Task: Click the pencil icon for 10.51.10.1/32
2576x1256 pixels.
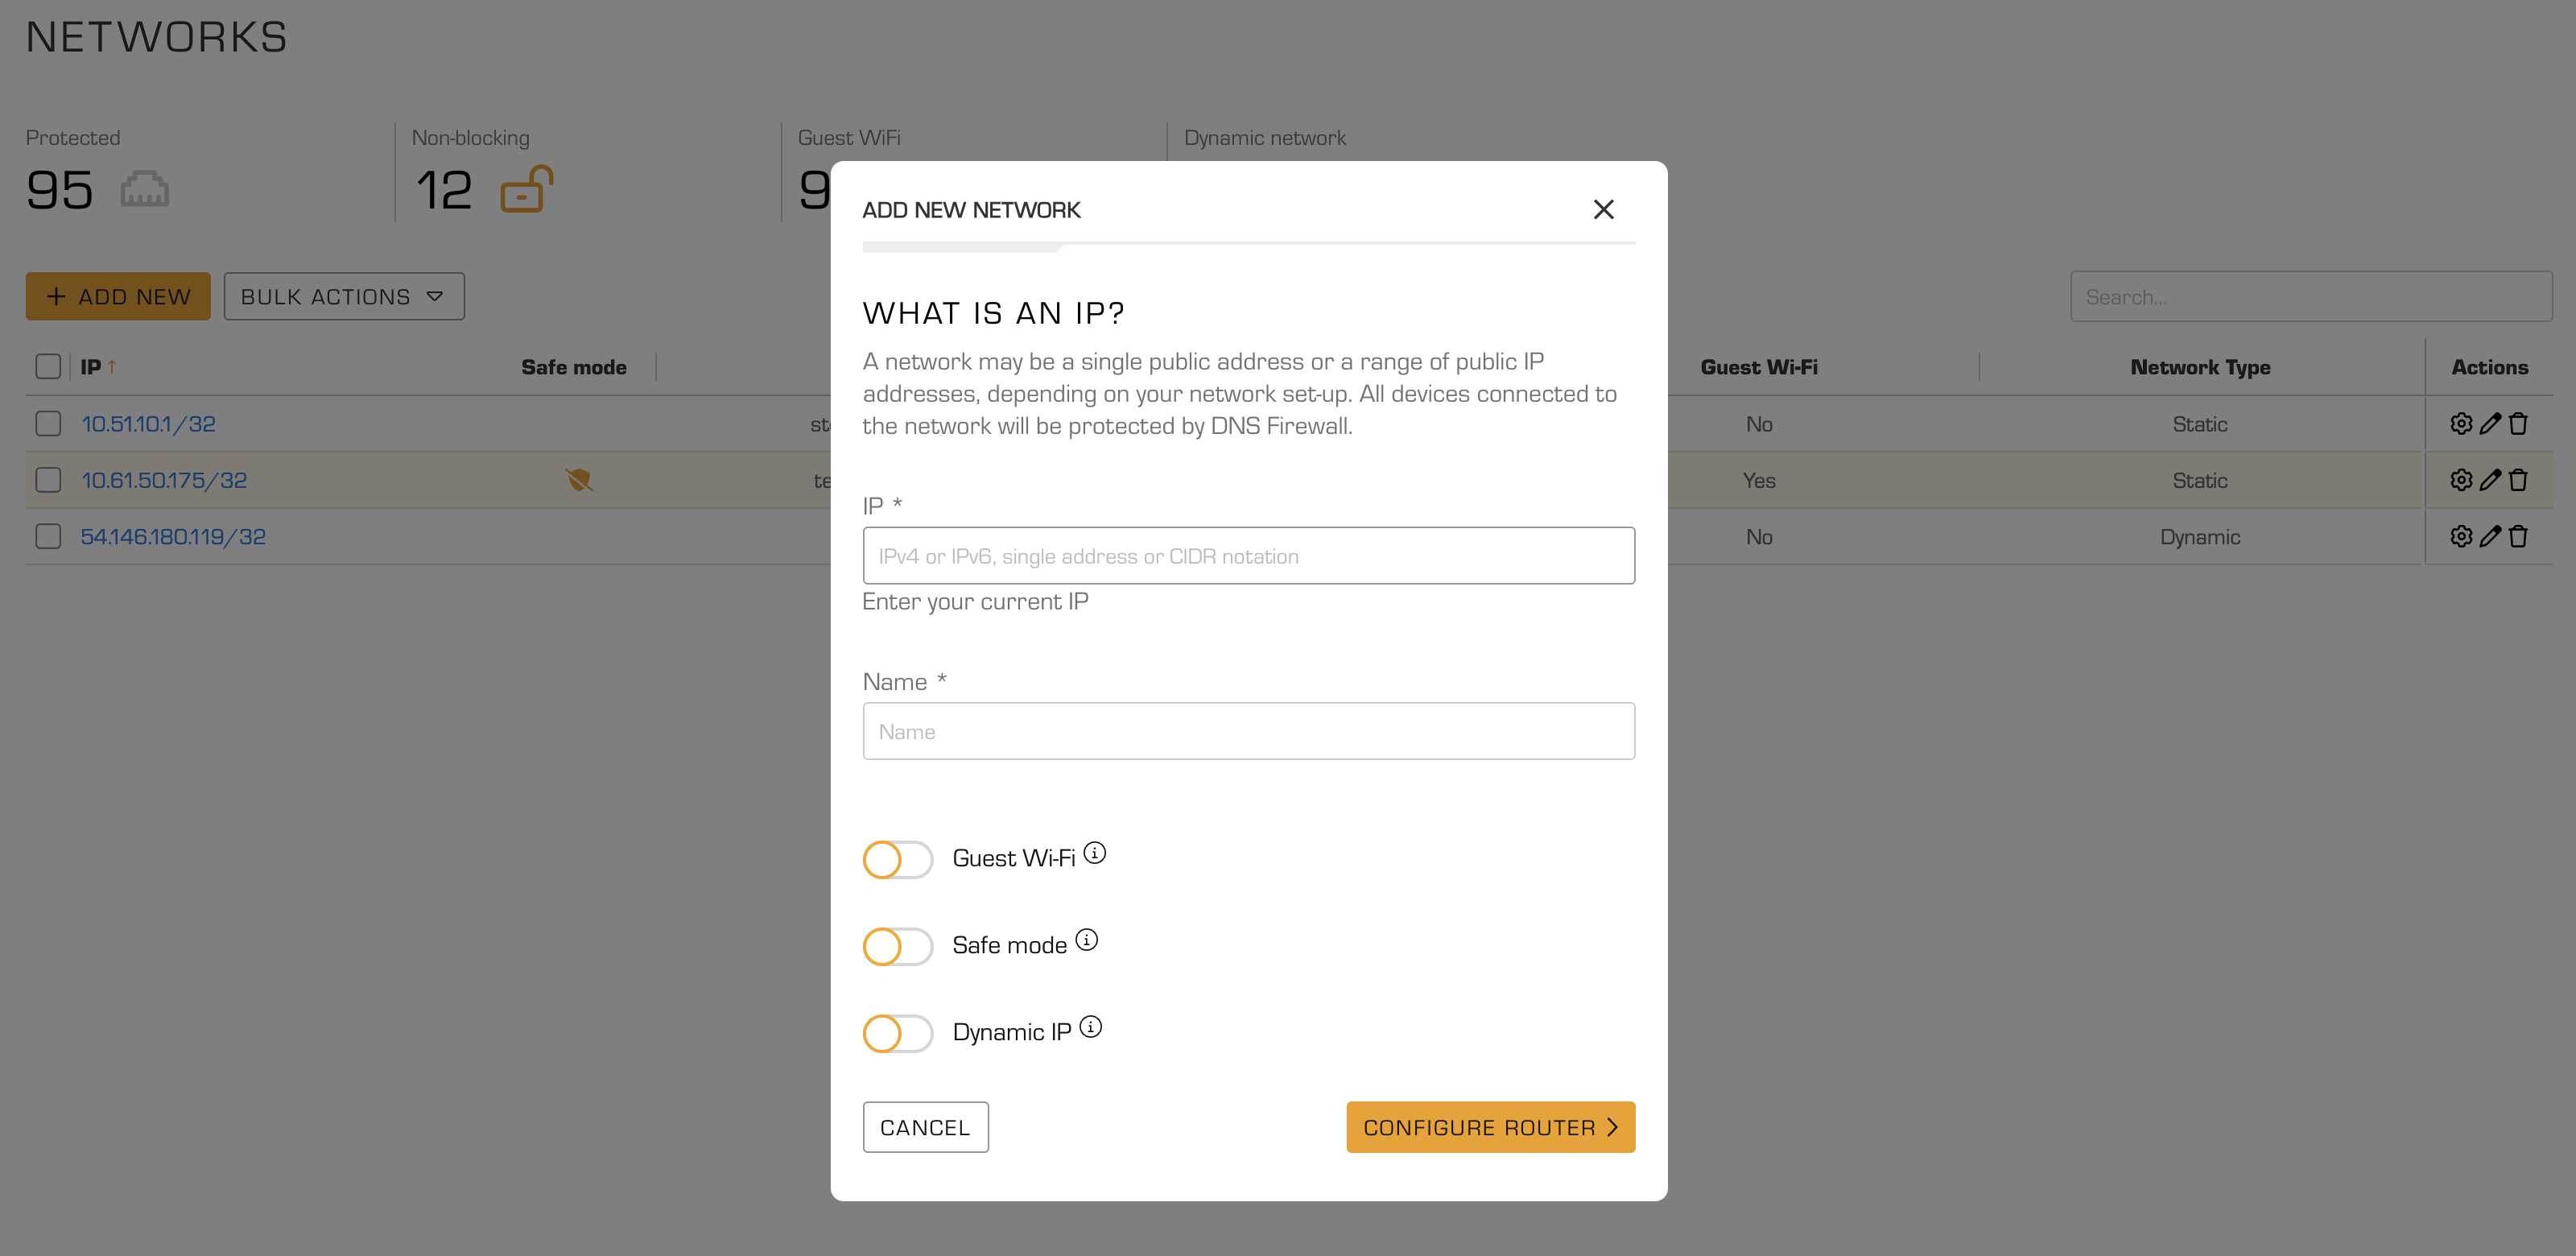Action: (x=2490, y=424)
